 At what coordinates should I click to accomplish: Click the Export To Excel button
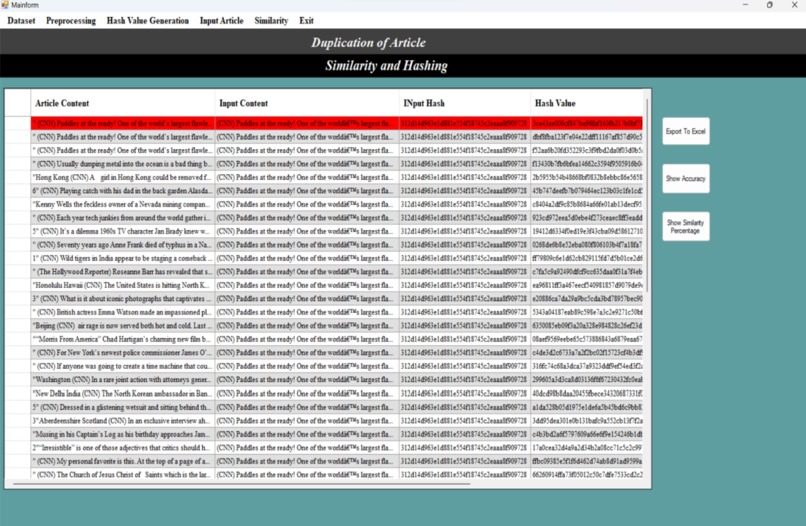pyautogui.click(x=686, y=131)
